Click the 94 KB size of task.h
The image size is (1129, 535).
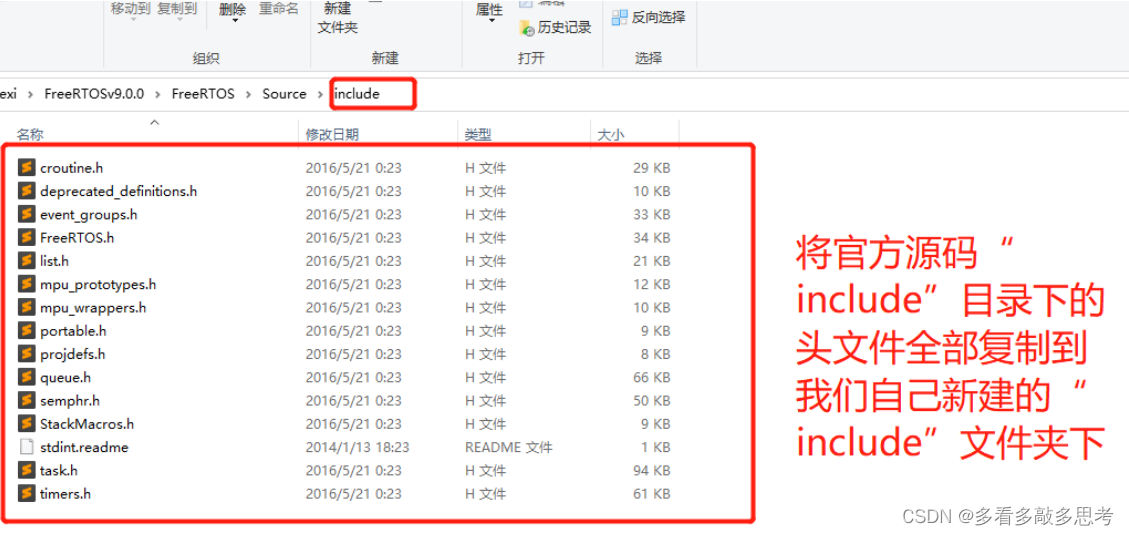point(652,471)
